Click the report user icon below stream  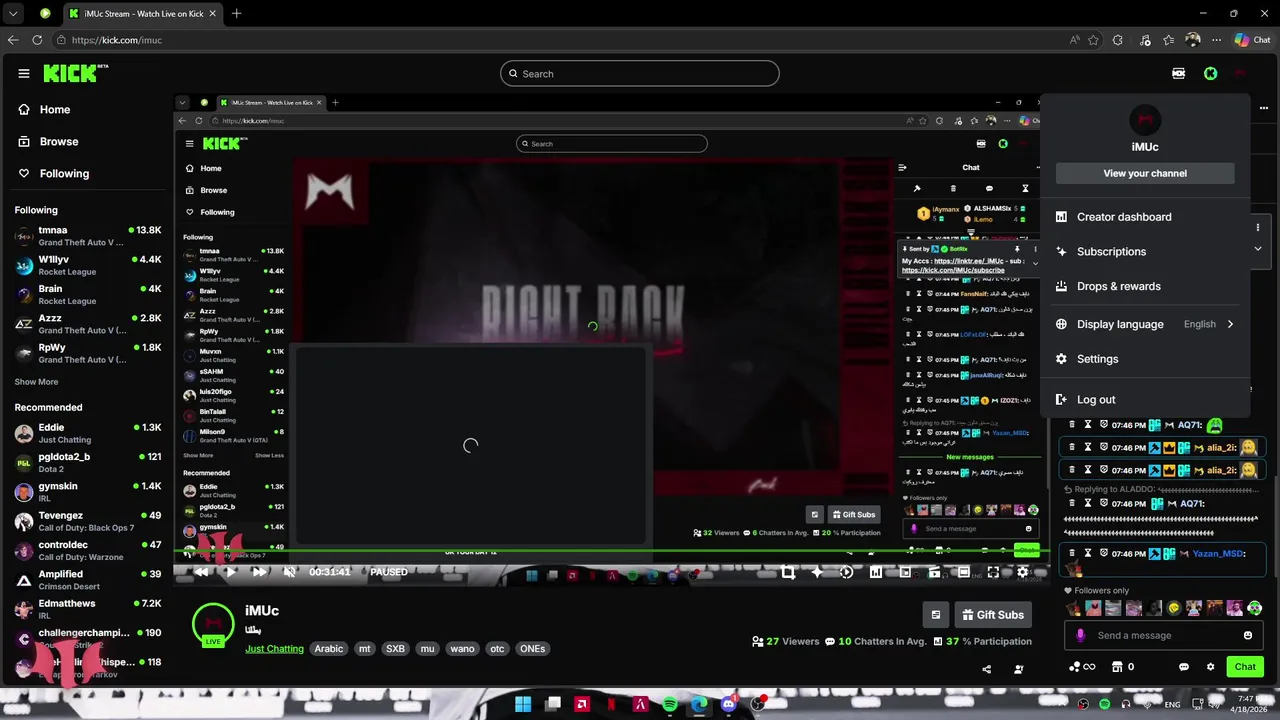[1019, 669]
